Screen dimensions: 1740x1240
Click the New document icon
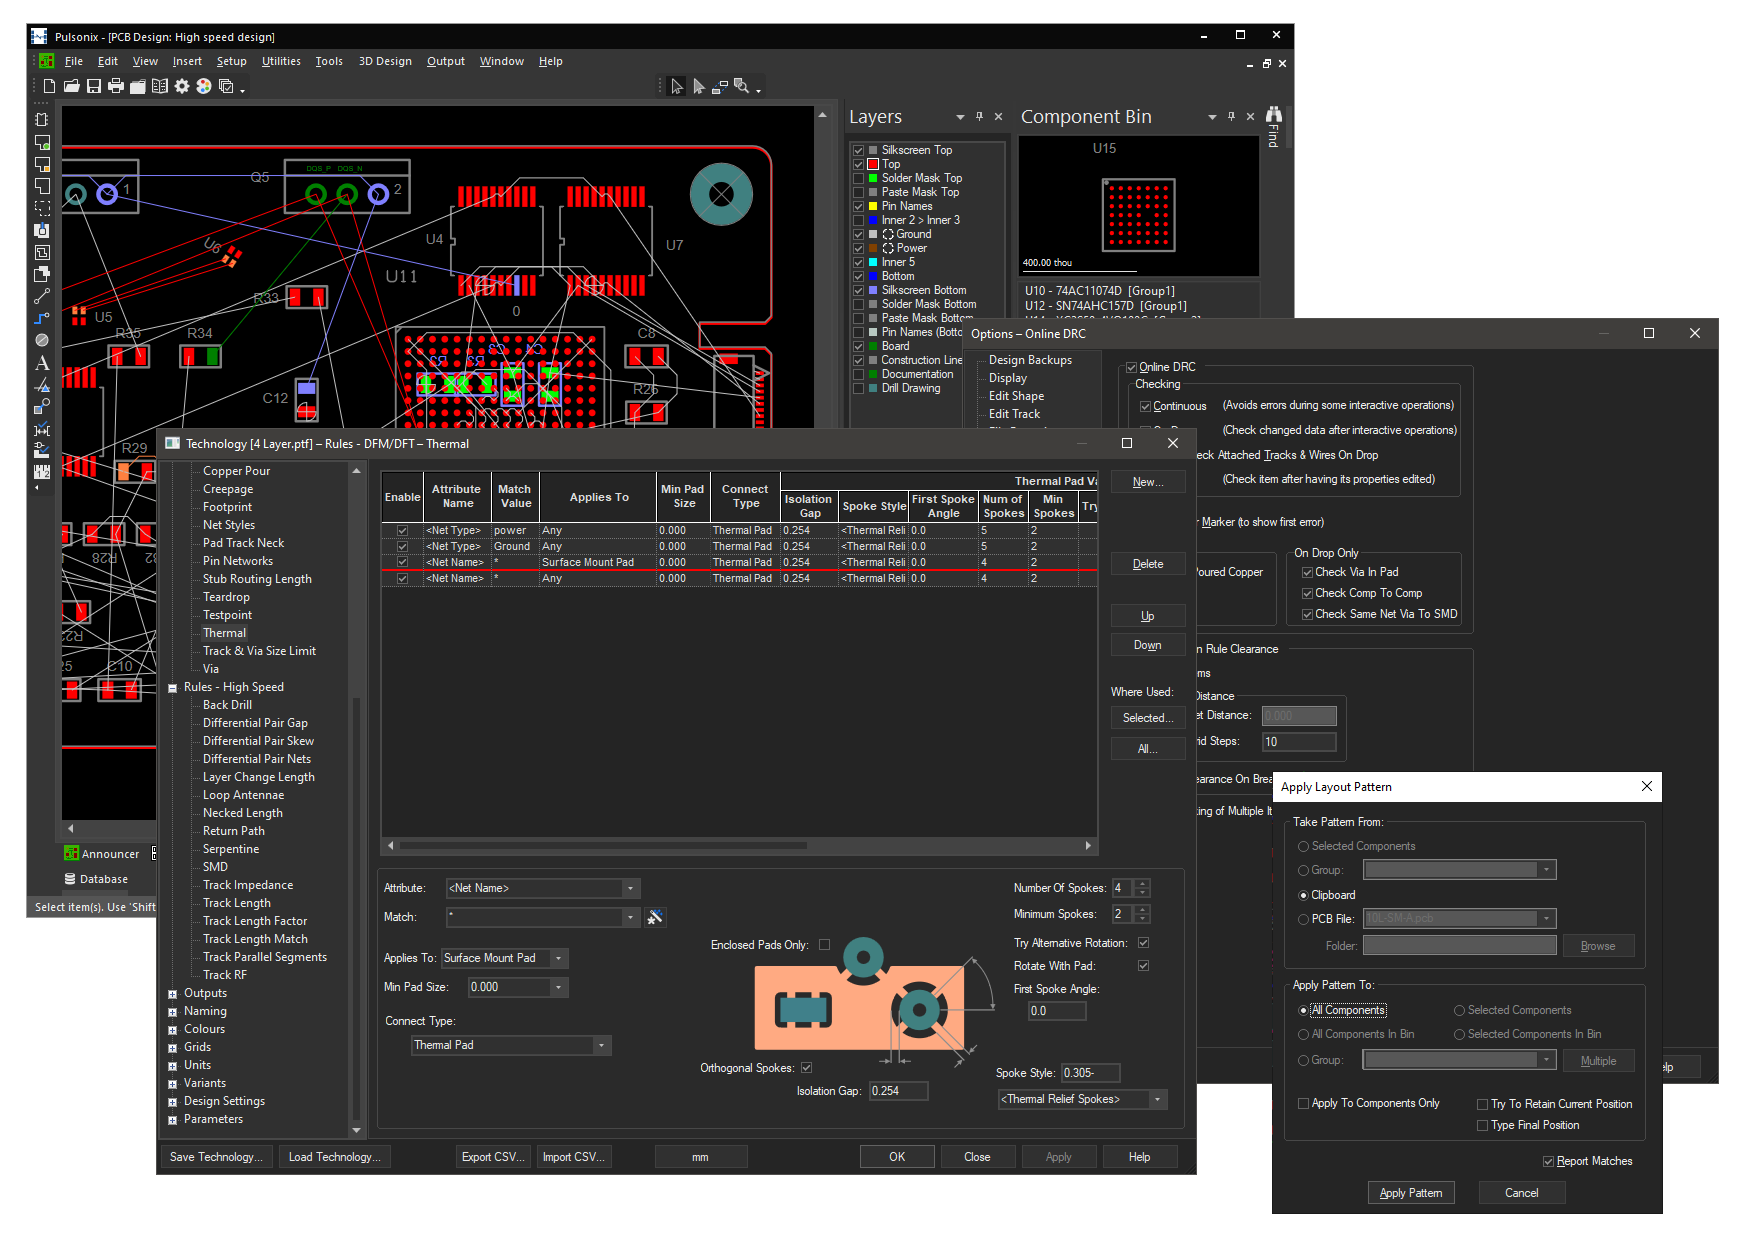pyautogui.click(x=49, y=87)
